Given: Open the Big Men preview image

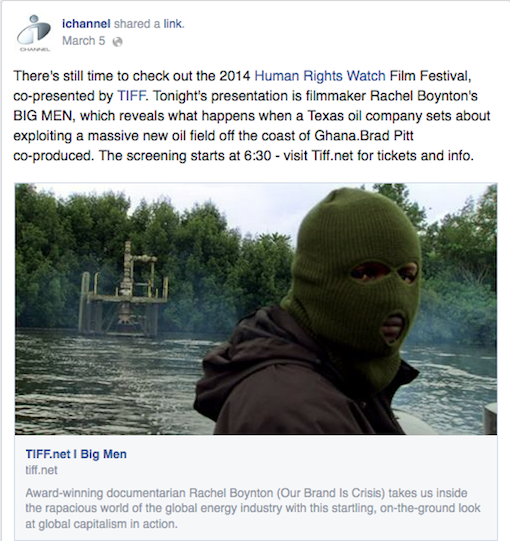Looking at the screenshot, I should tap(256, 309).
